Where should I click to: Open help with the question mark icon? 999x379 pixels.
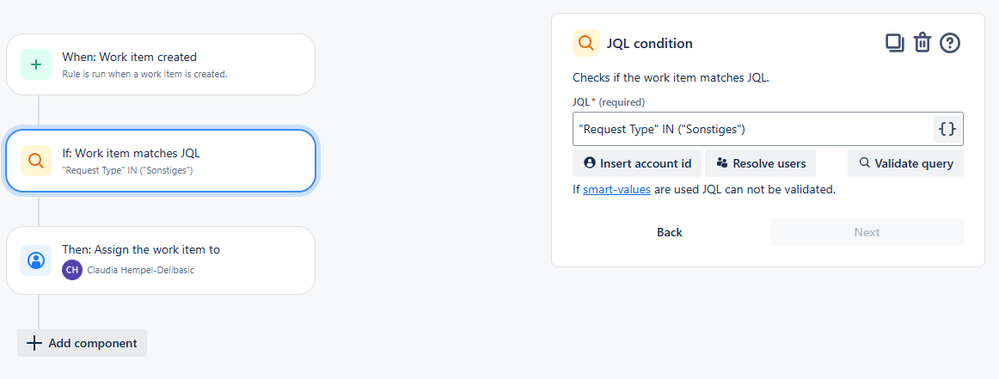[x=949, y=43]
